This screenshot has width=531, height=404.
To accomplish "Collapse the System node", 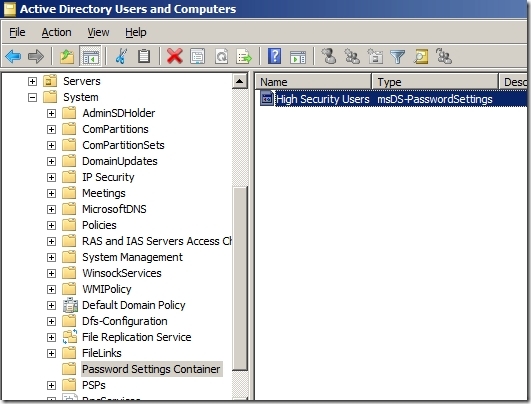I will point(32,98).
